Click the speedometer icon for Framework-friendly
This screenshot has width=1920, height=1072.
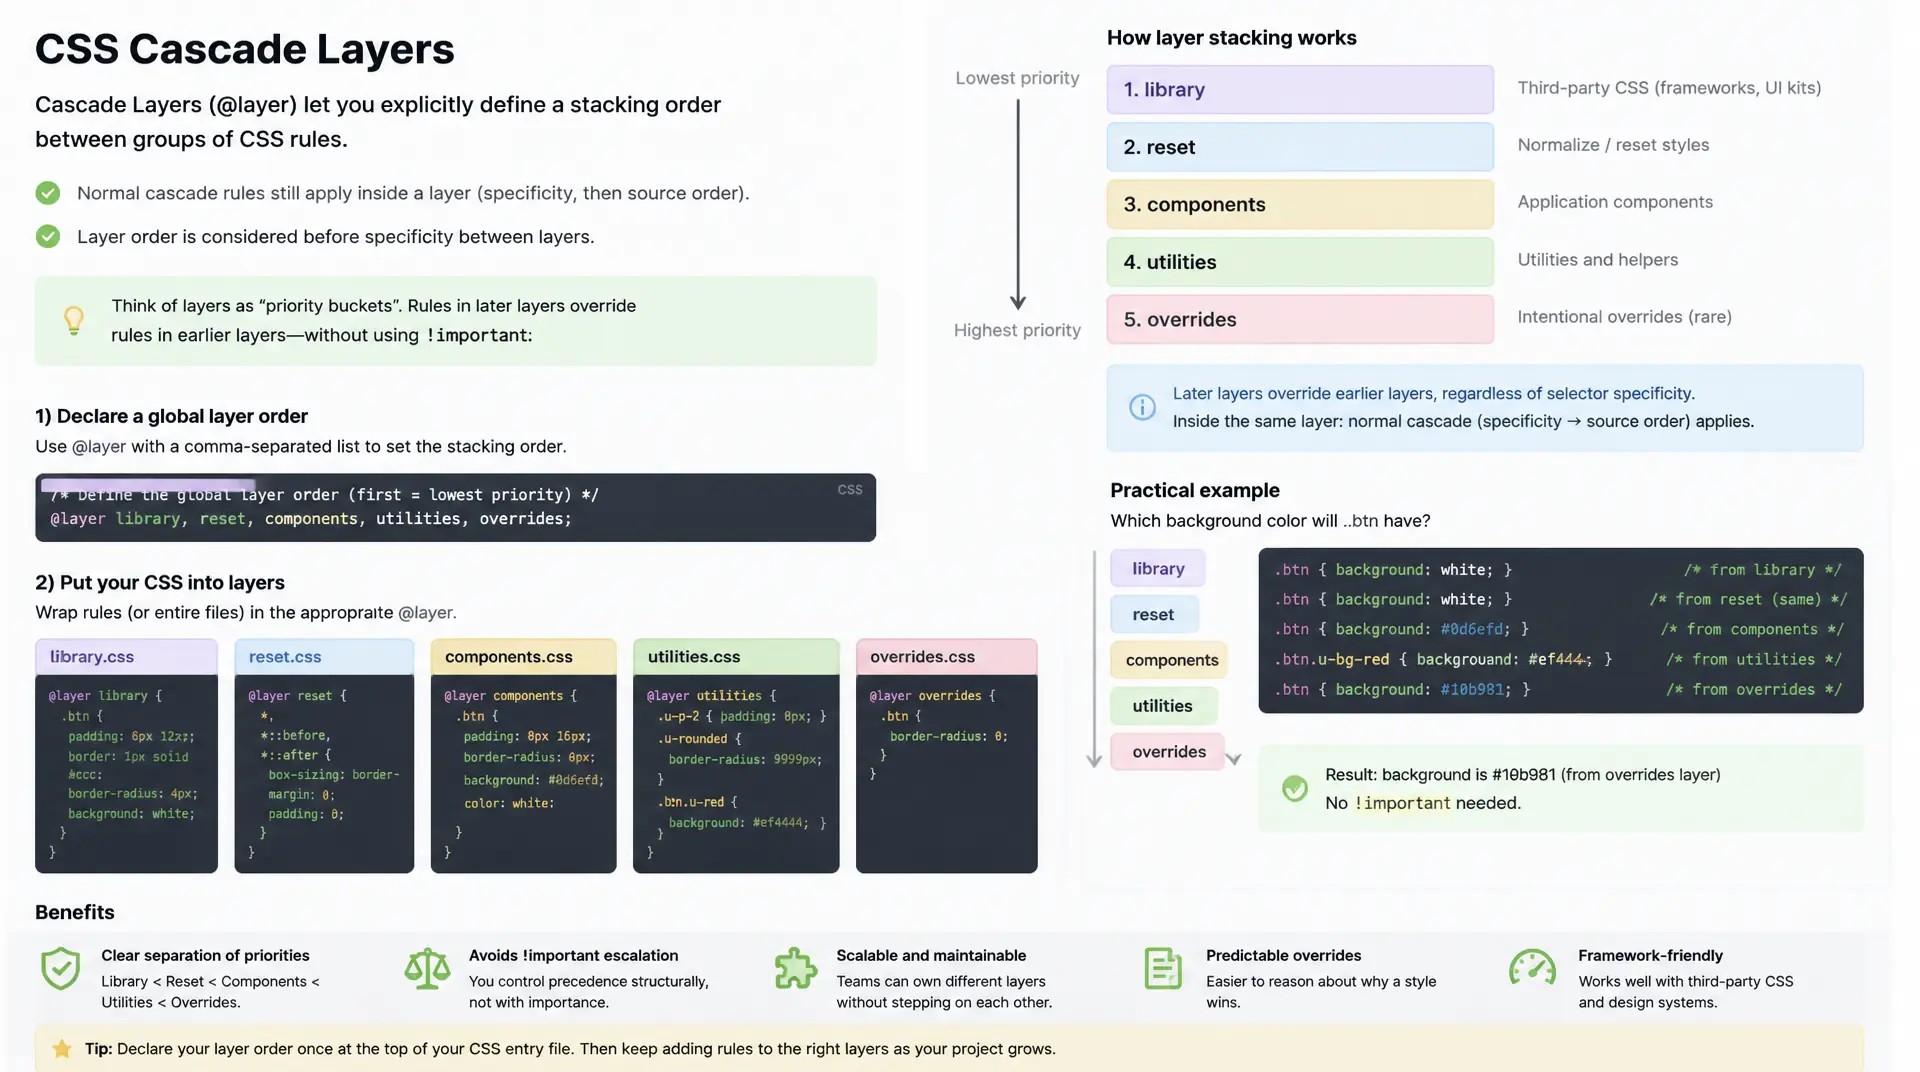point(1532,967)
